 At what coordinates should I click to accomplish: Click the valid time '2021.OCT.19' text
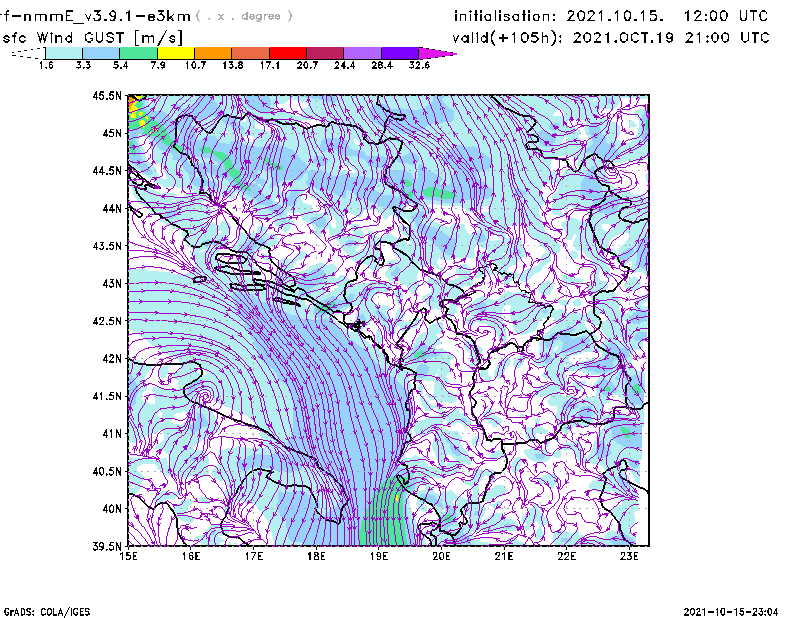pyautogui.click(x=623, y=38)
